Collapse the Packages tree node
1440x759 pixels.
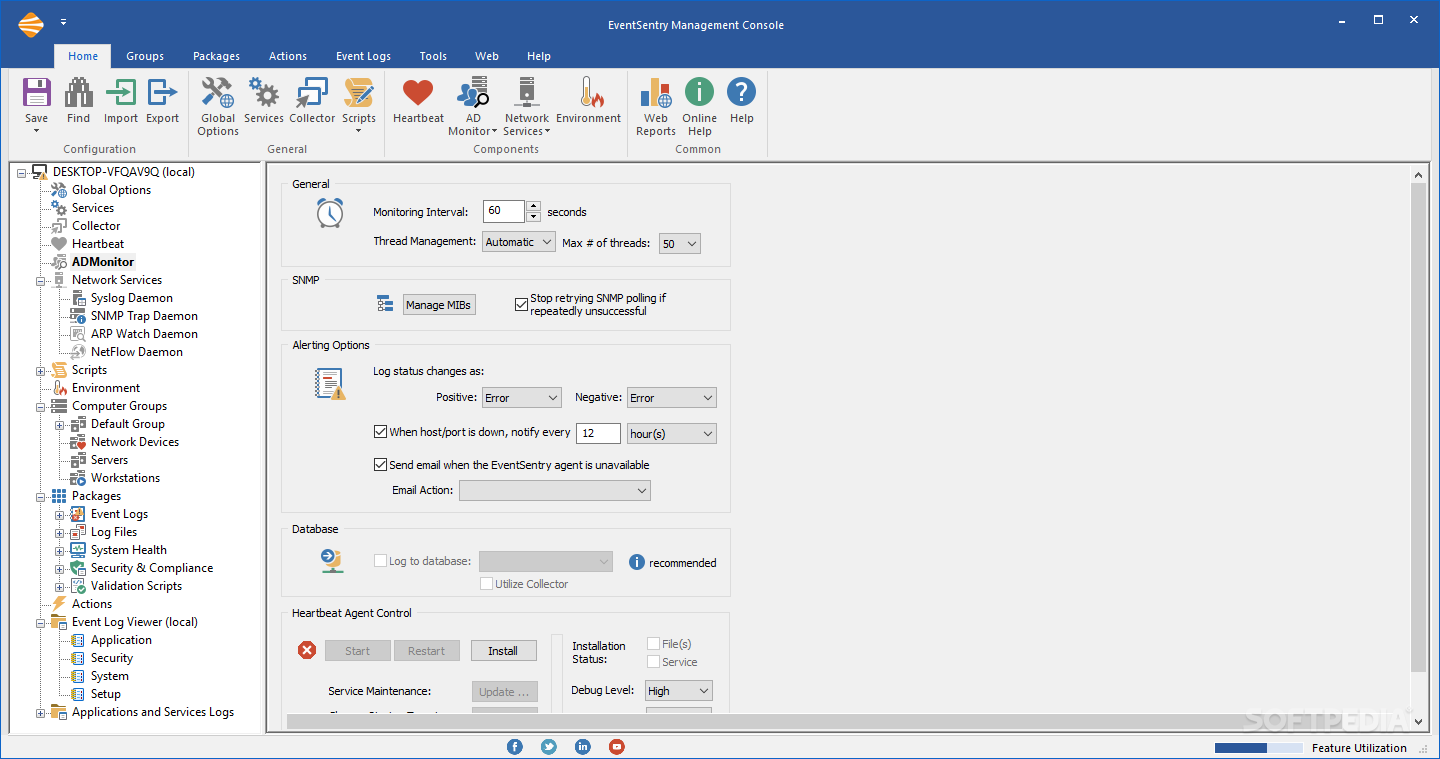pos(41,497)
